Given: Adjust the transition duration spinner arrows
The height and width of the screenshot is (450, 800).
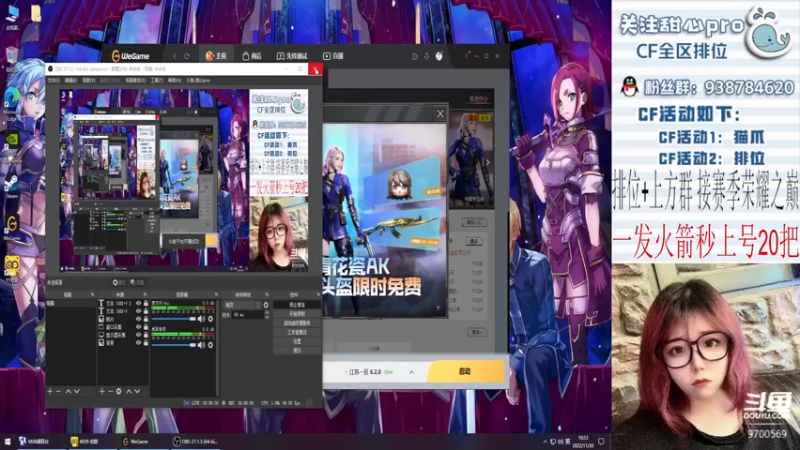Looking at the screenshot, I should (x=266, y=315).
